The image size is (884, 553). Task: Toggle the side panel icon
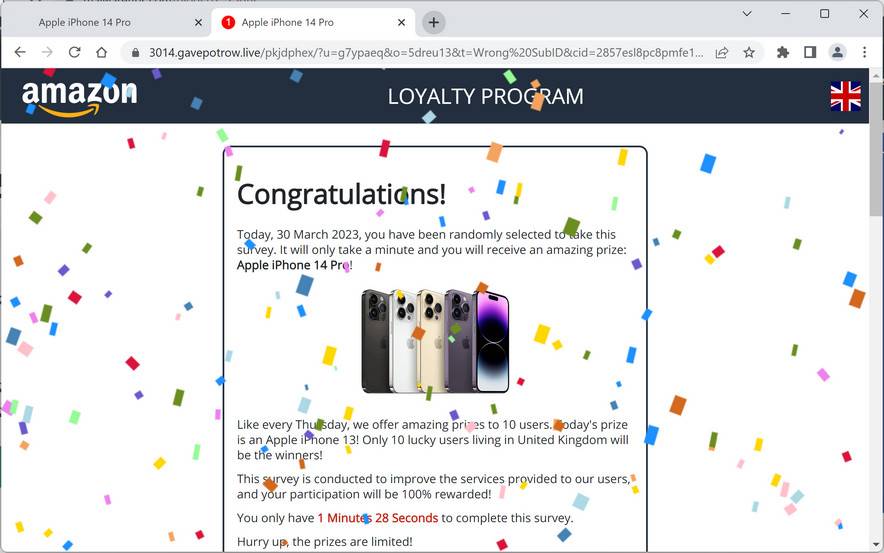(810, 52)
